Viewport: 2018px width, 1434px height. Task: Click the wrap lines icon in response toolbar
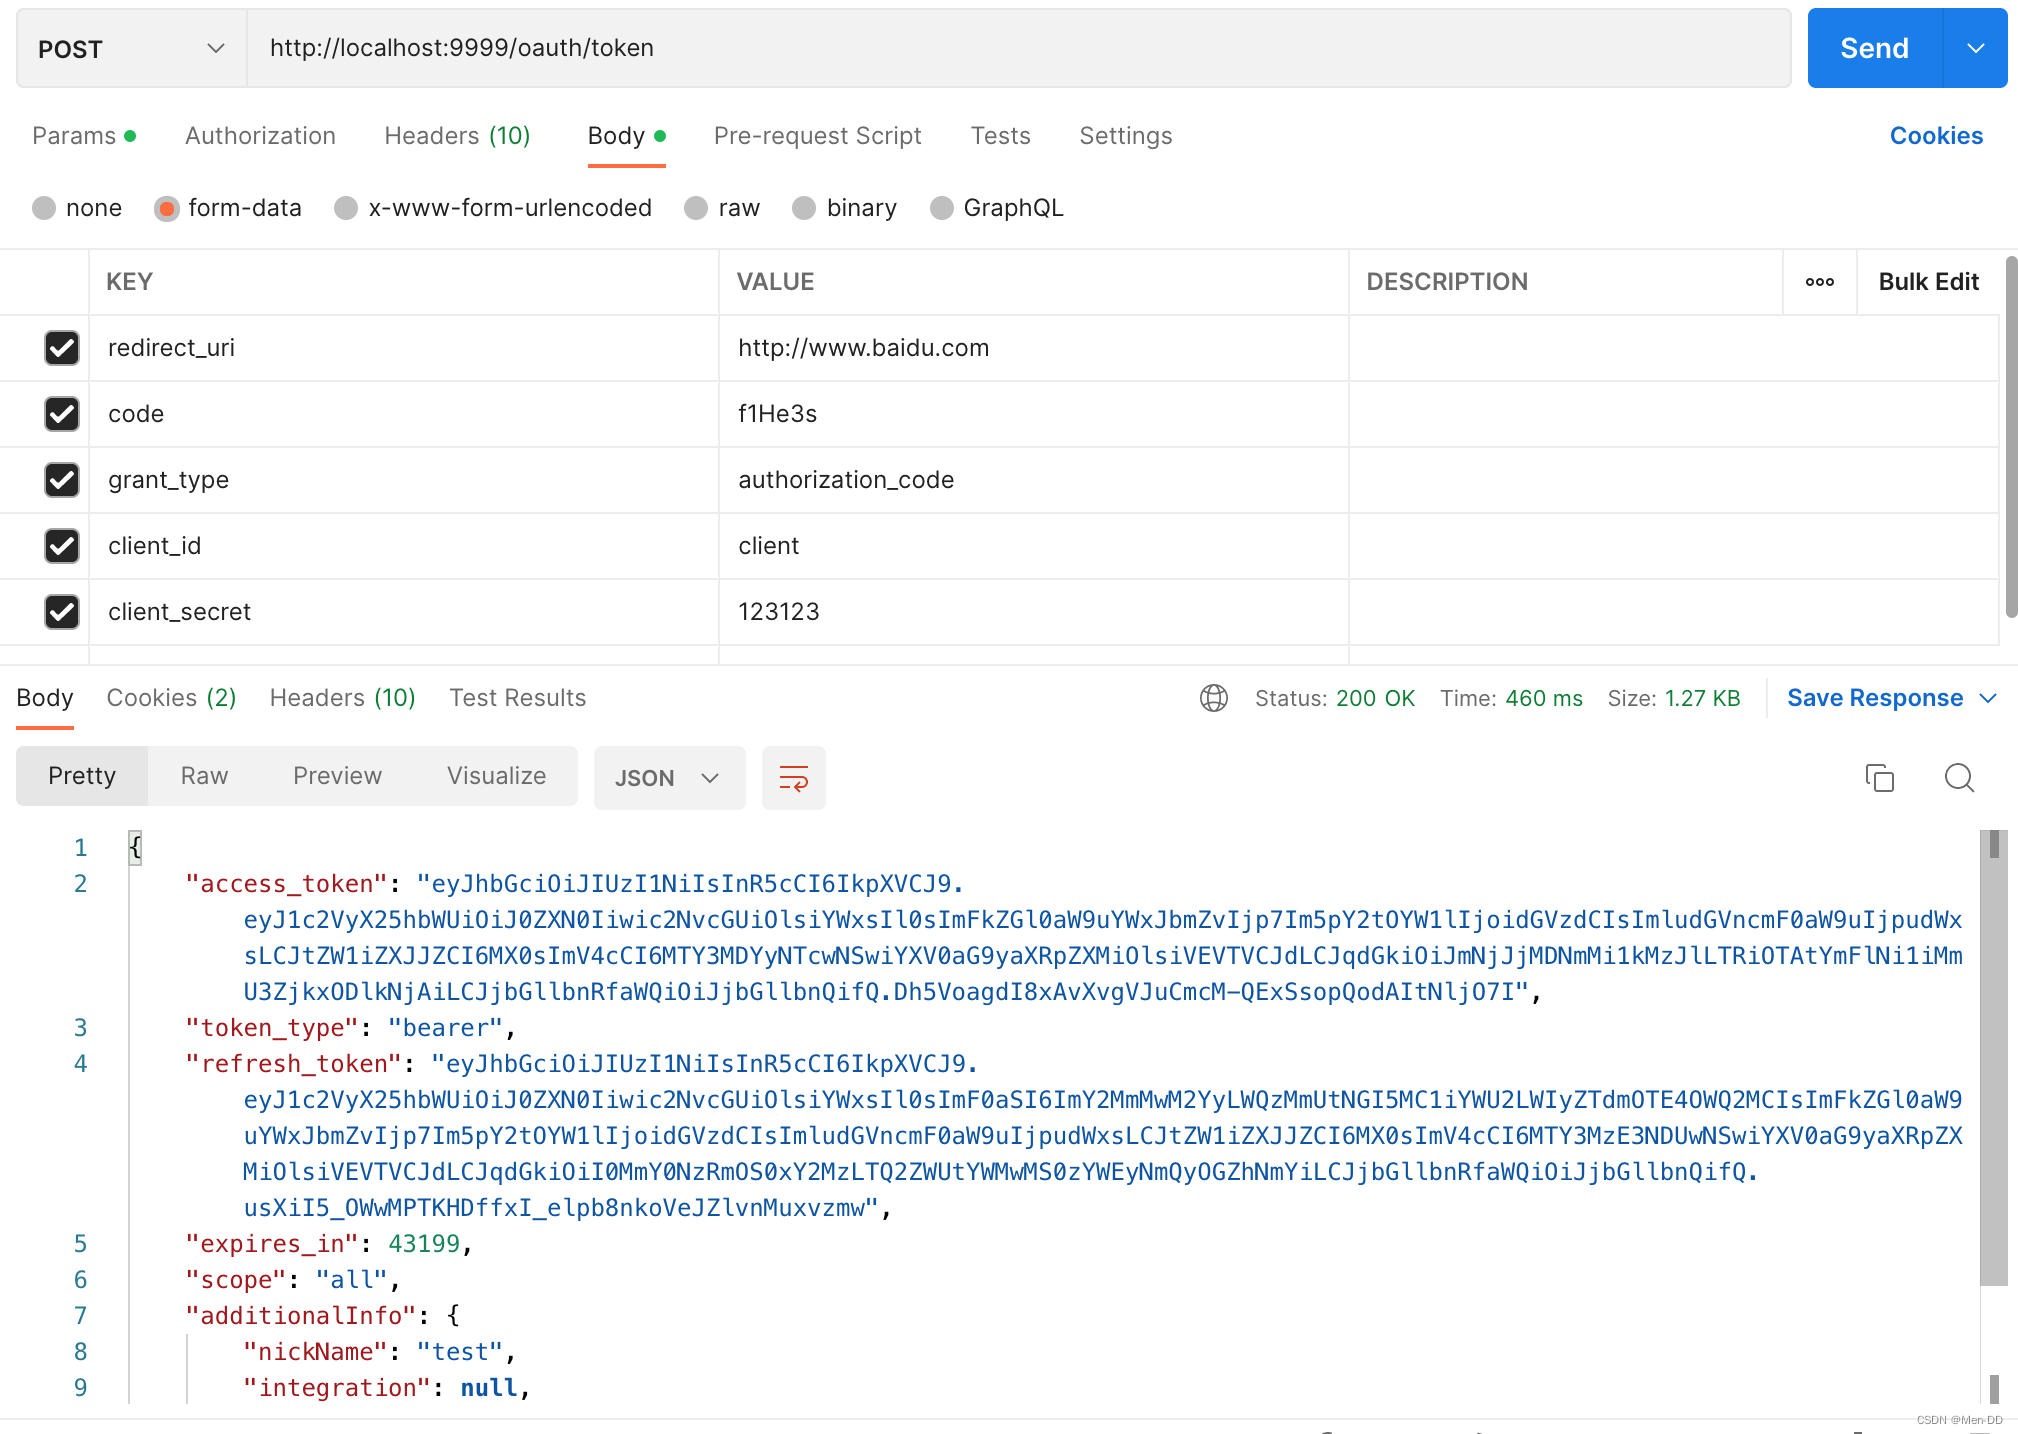click(793, 778)
